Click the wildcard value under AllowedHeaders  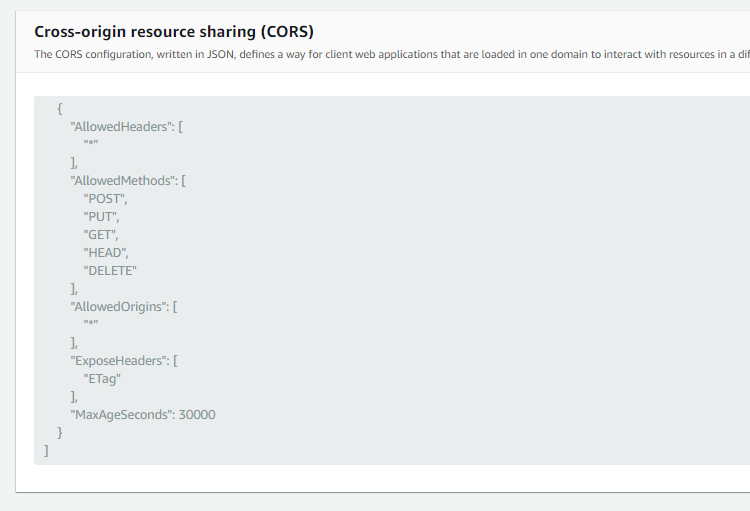(x=90, y=145)
